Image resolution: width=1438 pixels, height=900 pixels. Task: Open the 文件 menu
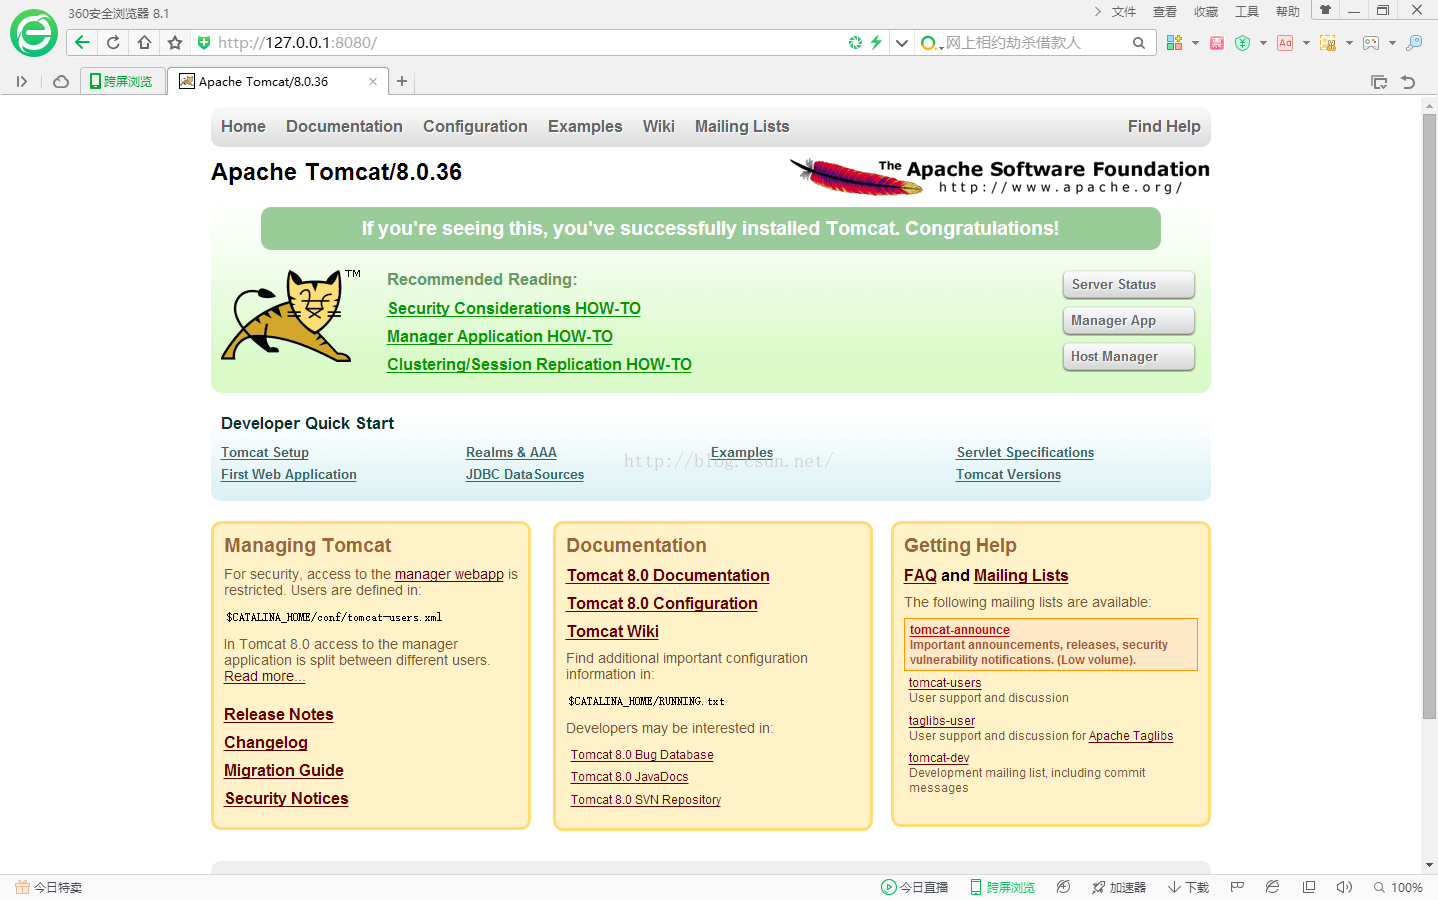(x=1124, y=12)
